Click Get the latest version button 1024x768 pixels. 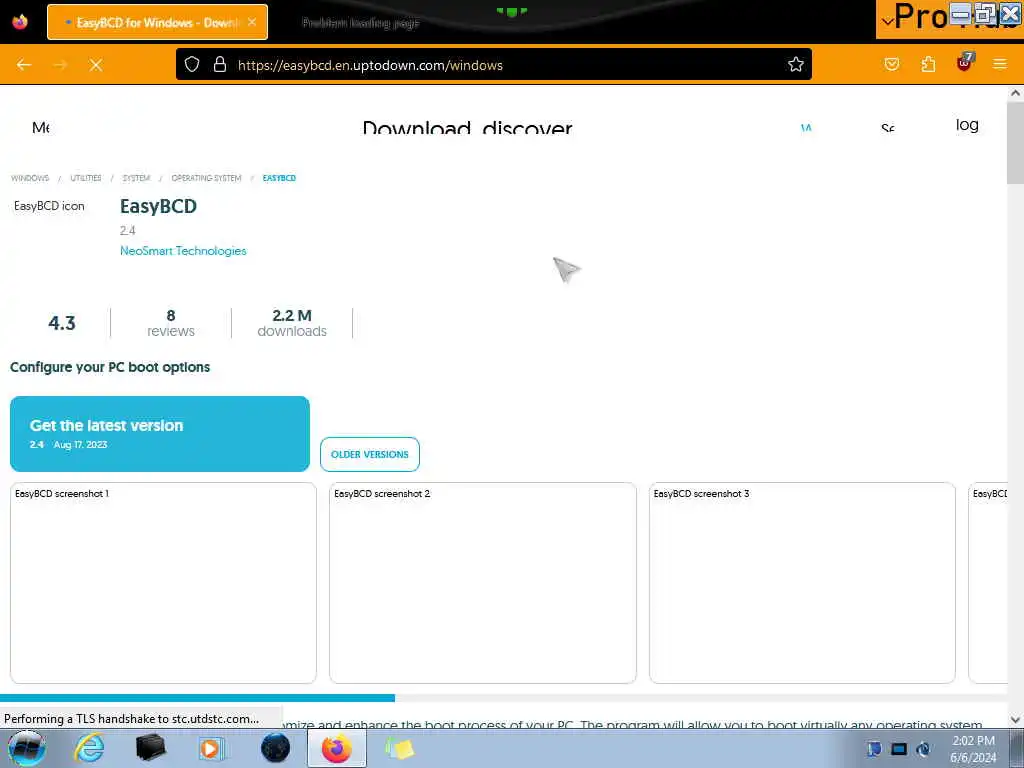[159, 434]
